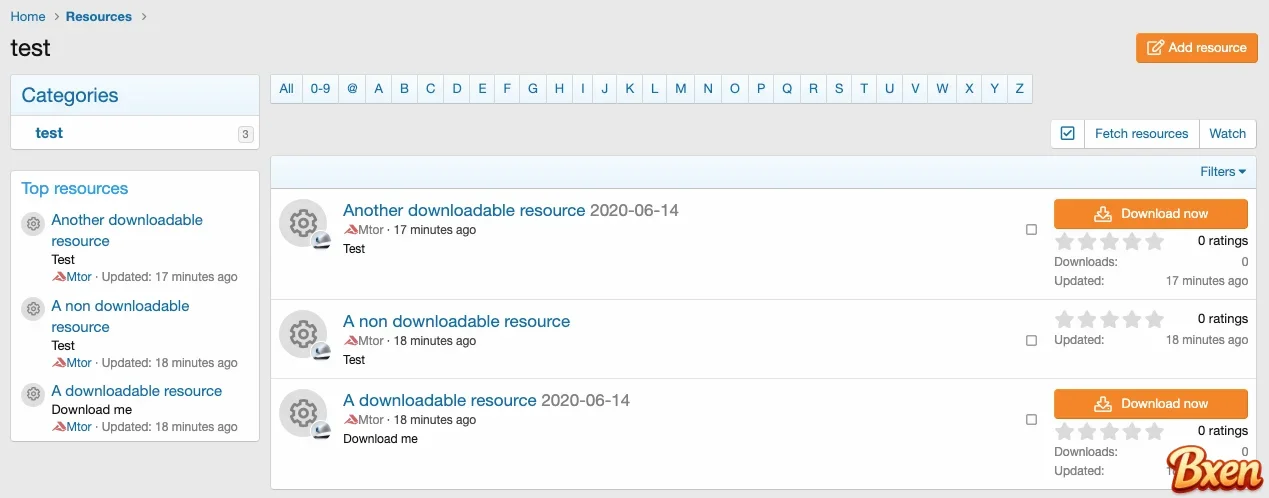Image resolution: width=1269 pixels, height=498 pixels.
Task: Filter resources by letter D
Action: [x=457, y=88]
